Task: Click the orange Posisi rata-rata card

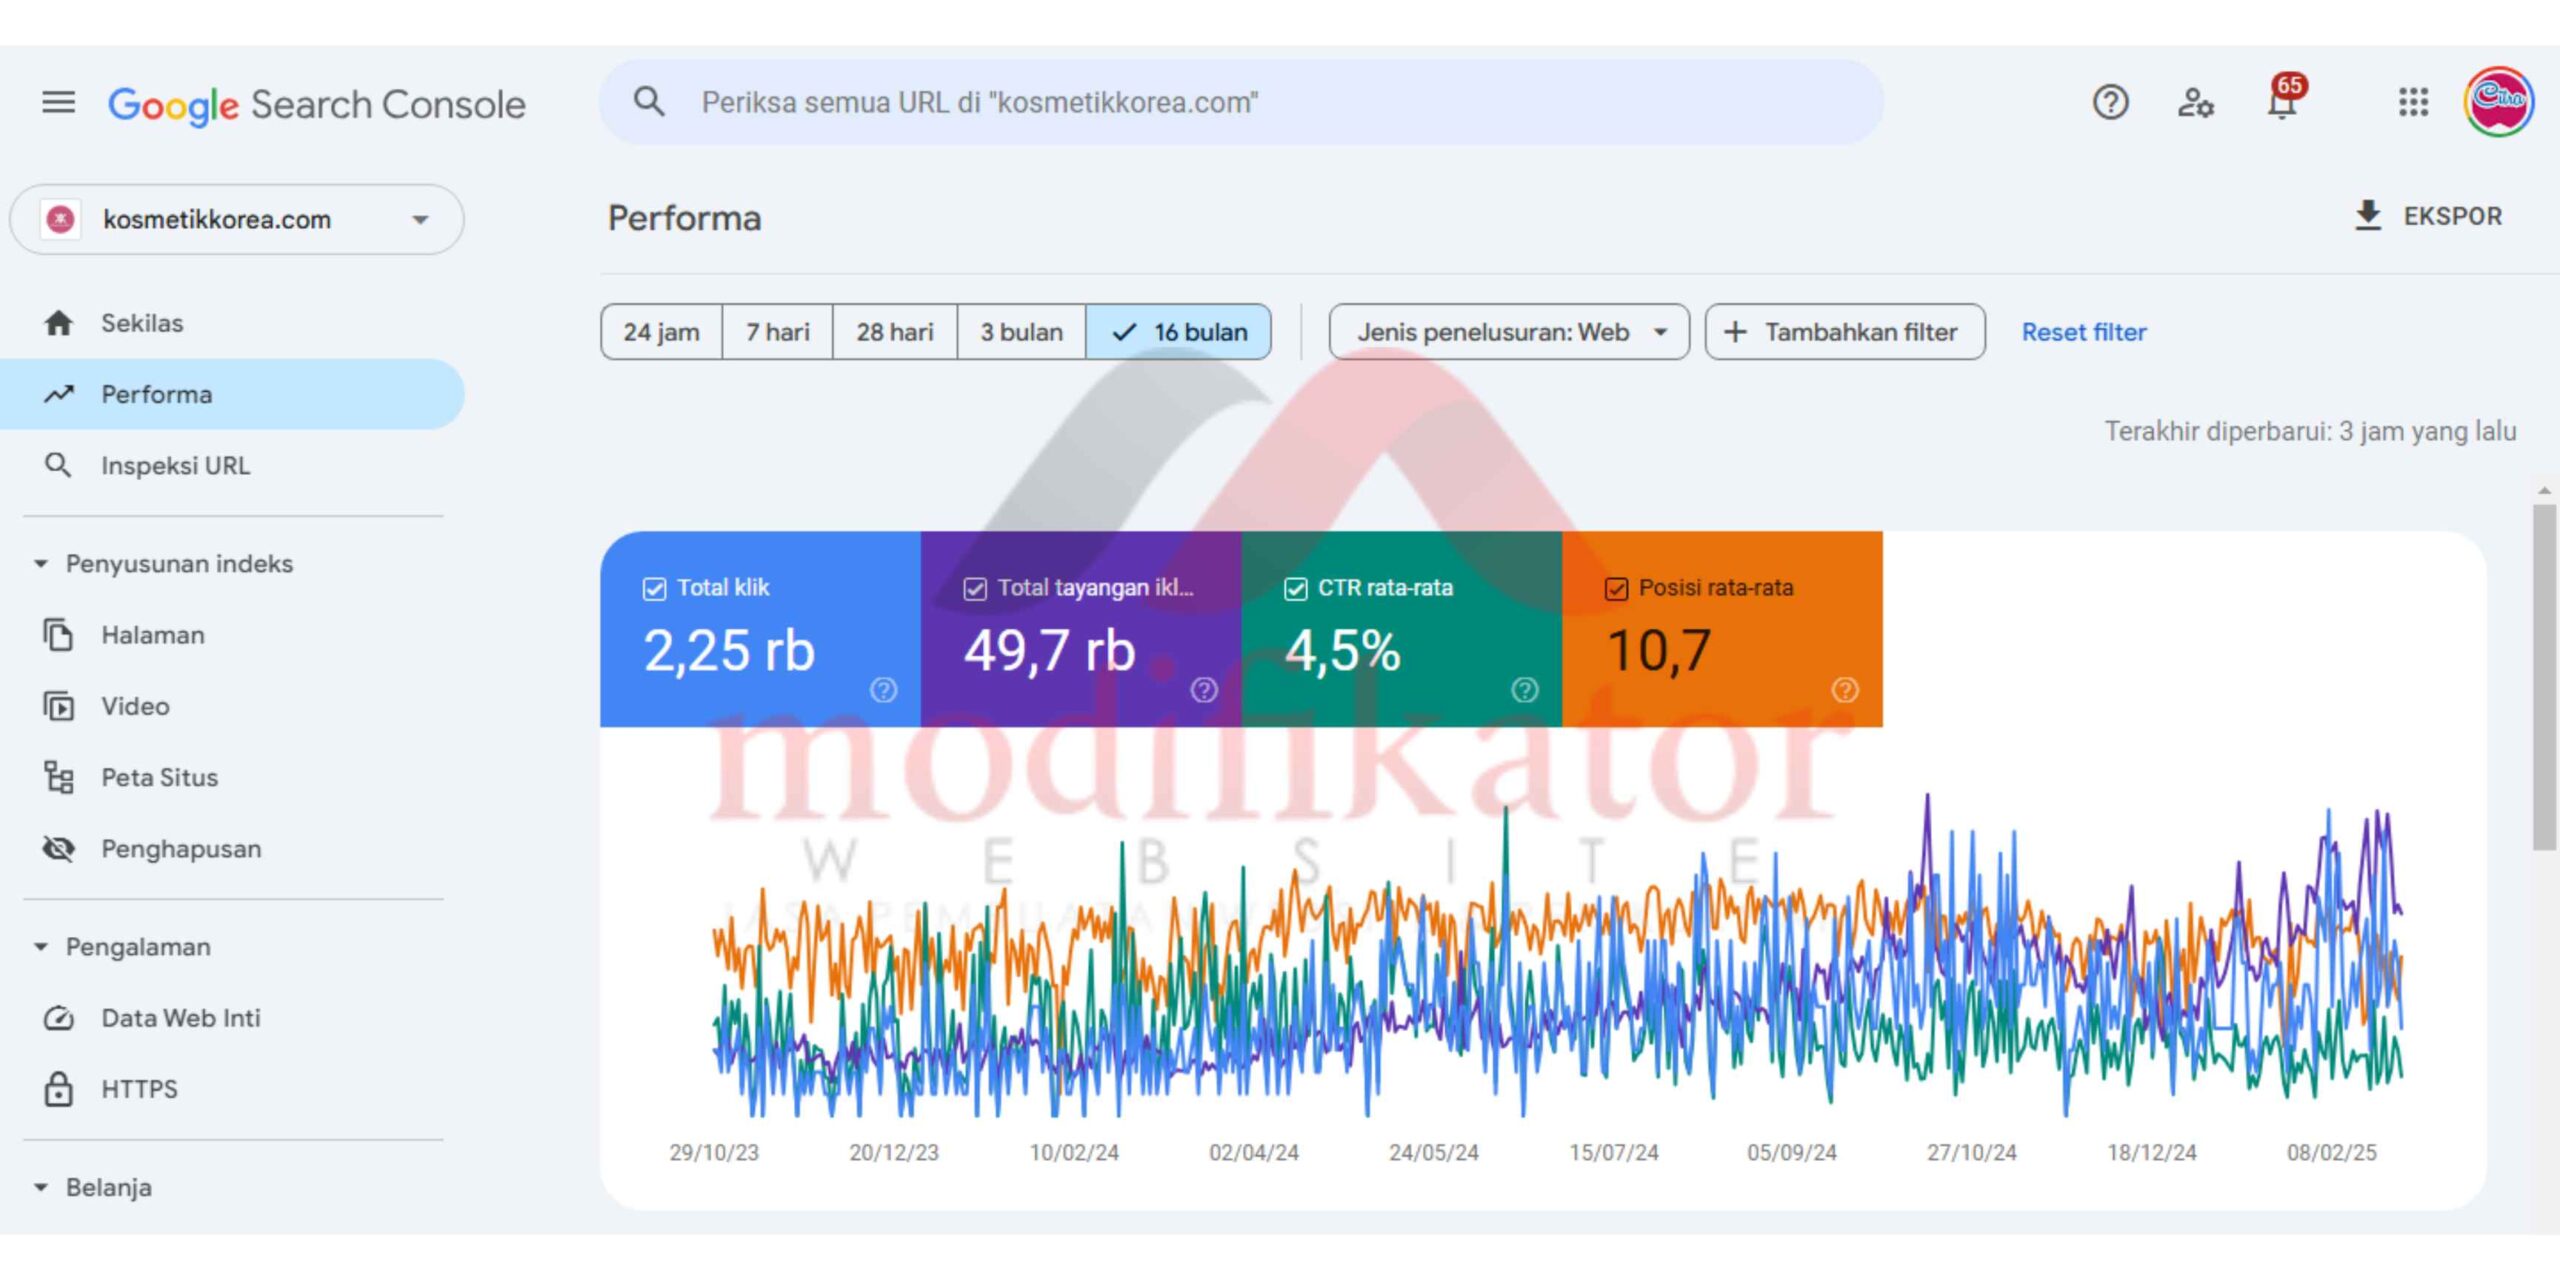Action: point(1722,629)
